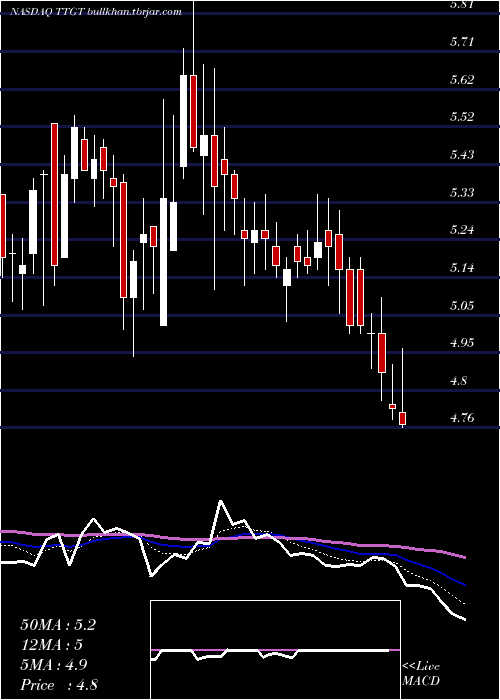The image size is (500, 700).
Task: Click the 50MA : 5.2 readout
Action: (58, 625)
